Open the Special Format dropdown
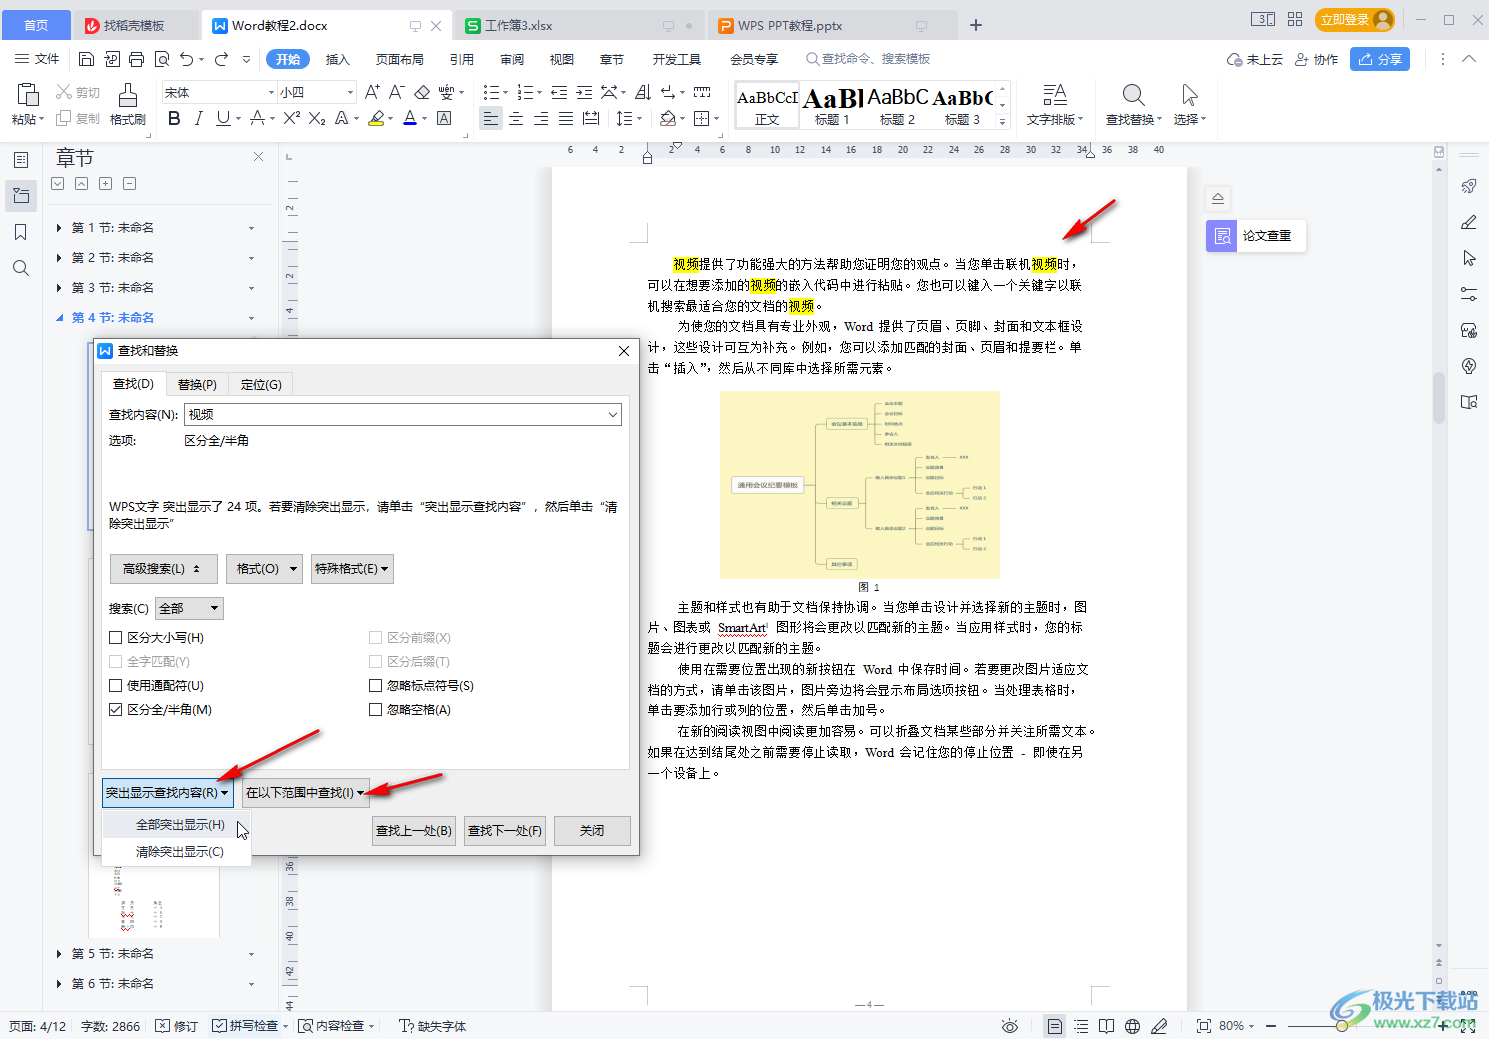The width and height of the screenshot is (1489, 1039). (351, 568)
